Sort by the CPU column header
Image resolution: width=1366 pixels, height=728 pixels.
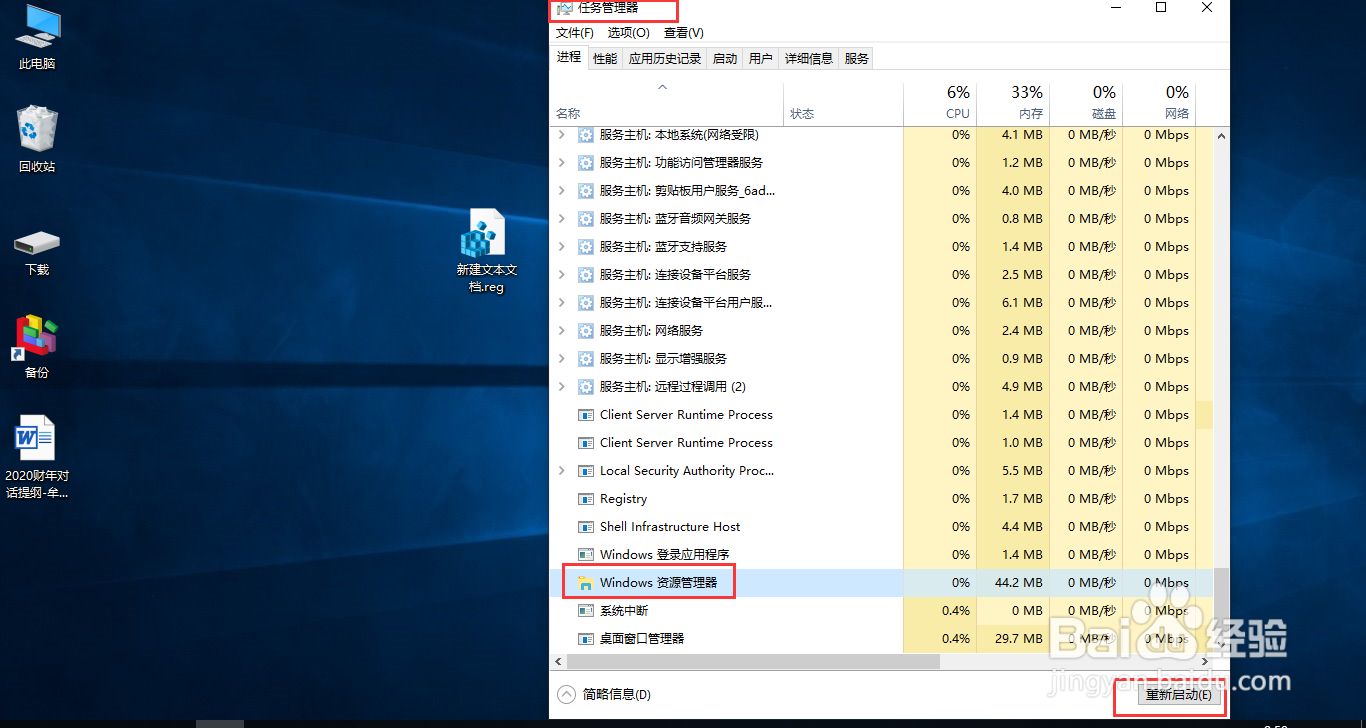pos(940,104)
